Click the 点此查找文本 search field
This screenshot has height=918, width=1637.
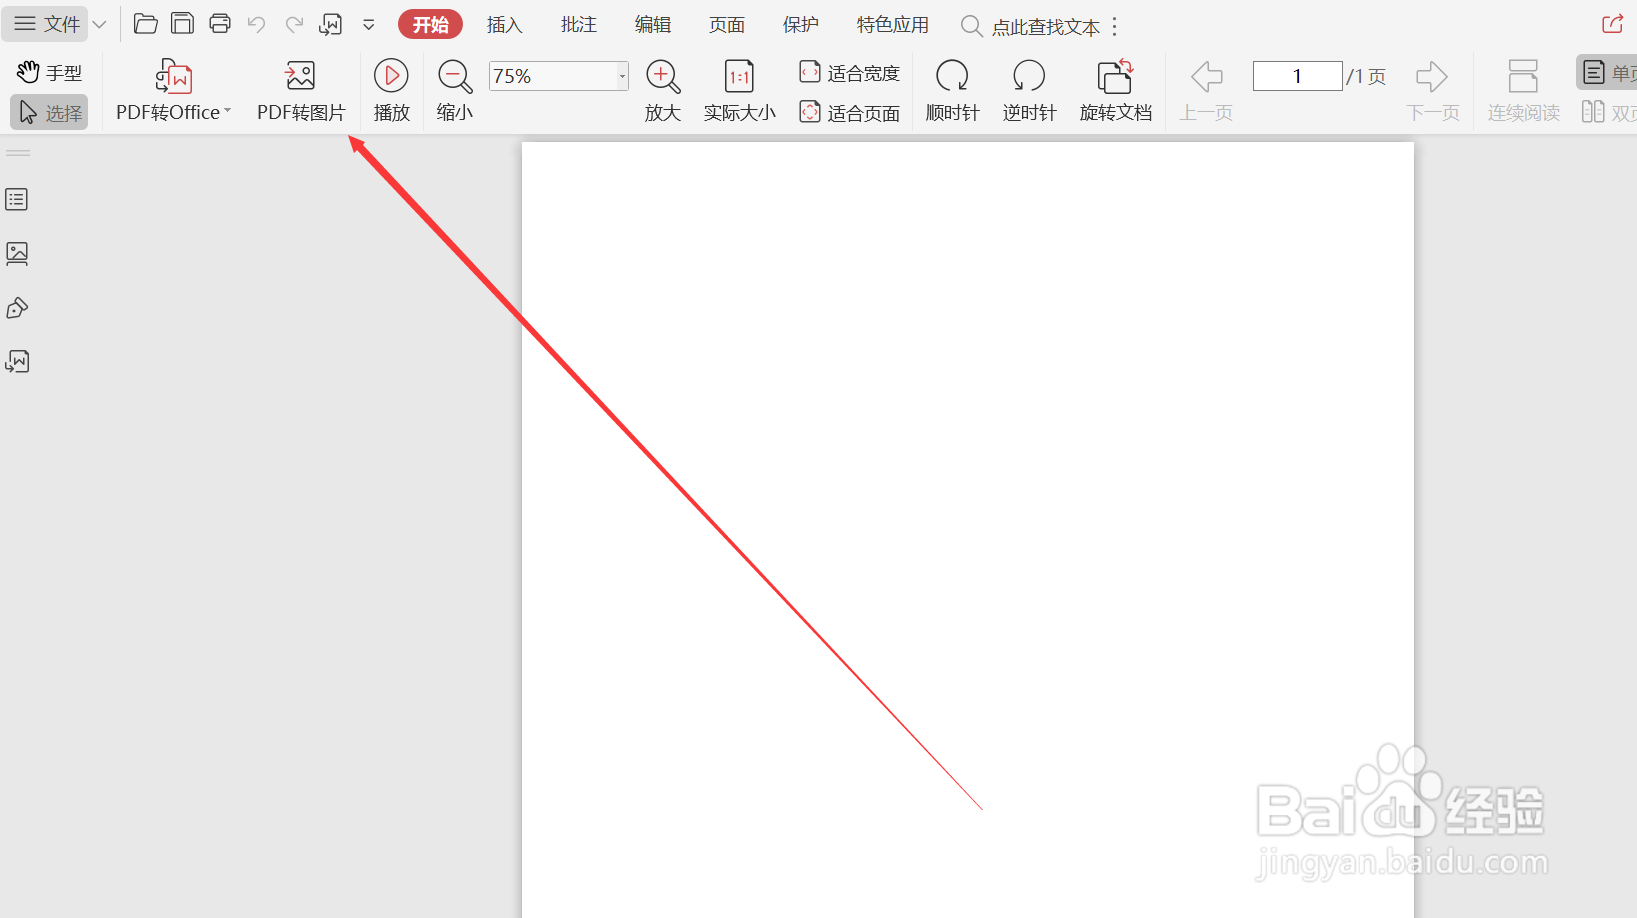coord(1030,27)
